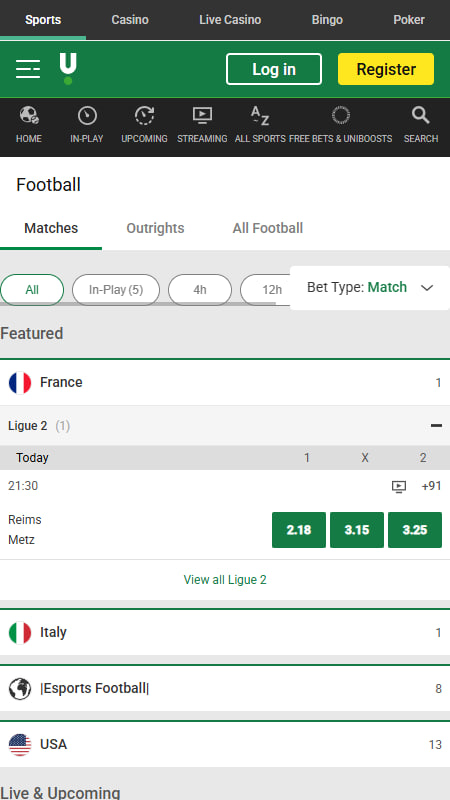
Task: Click the yellow Register button
Action: (386, 69)
